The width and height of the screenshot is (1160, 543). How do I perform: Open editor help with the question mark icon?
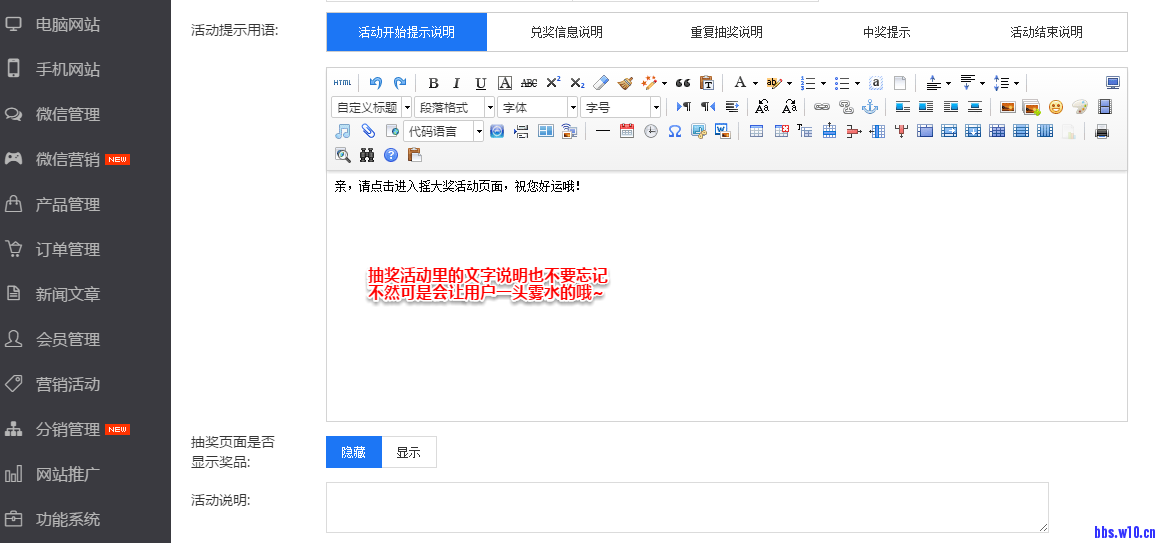391,155
